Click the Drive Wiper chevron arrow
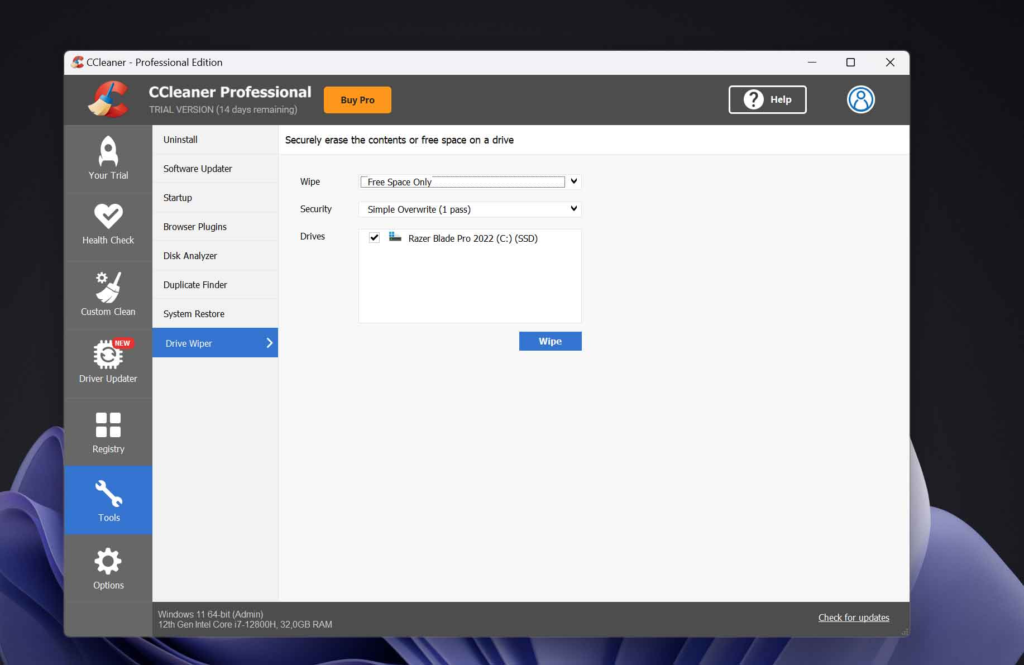Image resolution: width=1024 pixels, height=665 pixels. point(269,343)
